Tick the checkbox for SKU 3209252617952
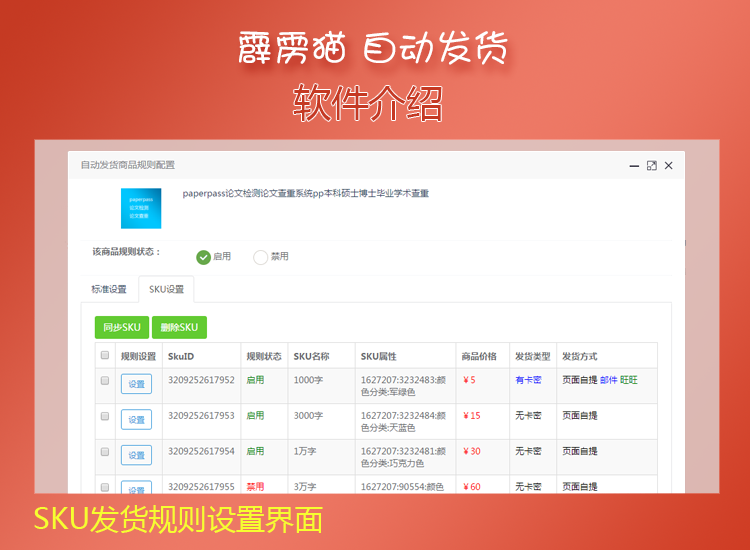 [x=105, y=381]
